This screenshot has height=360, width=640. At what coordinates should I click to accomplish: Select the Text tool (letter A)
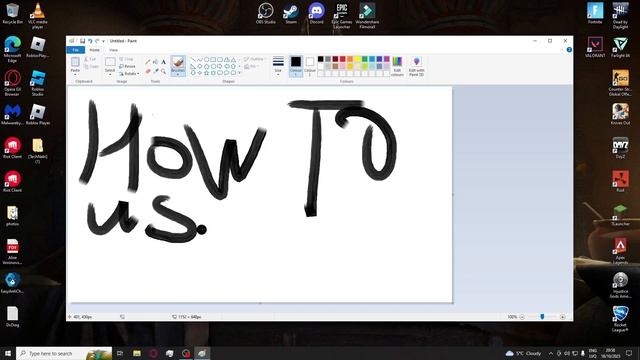[x=163, y=62]
